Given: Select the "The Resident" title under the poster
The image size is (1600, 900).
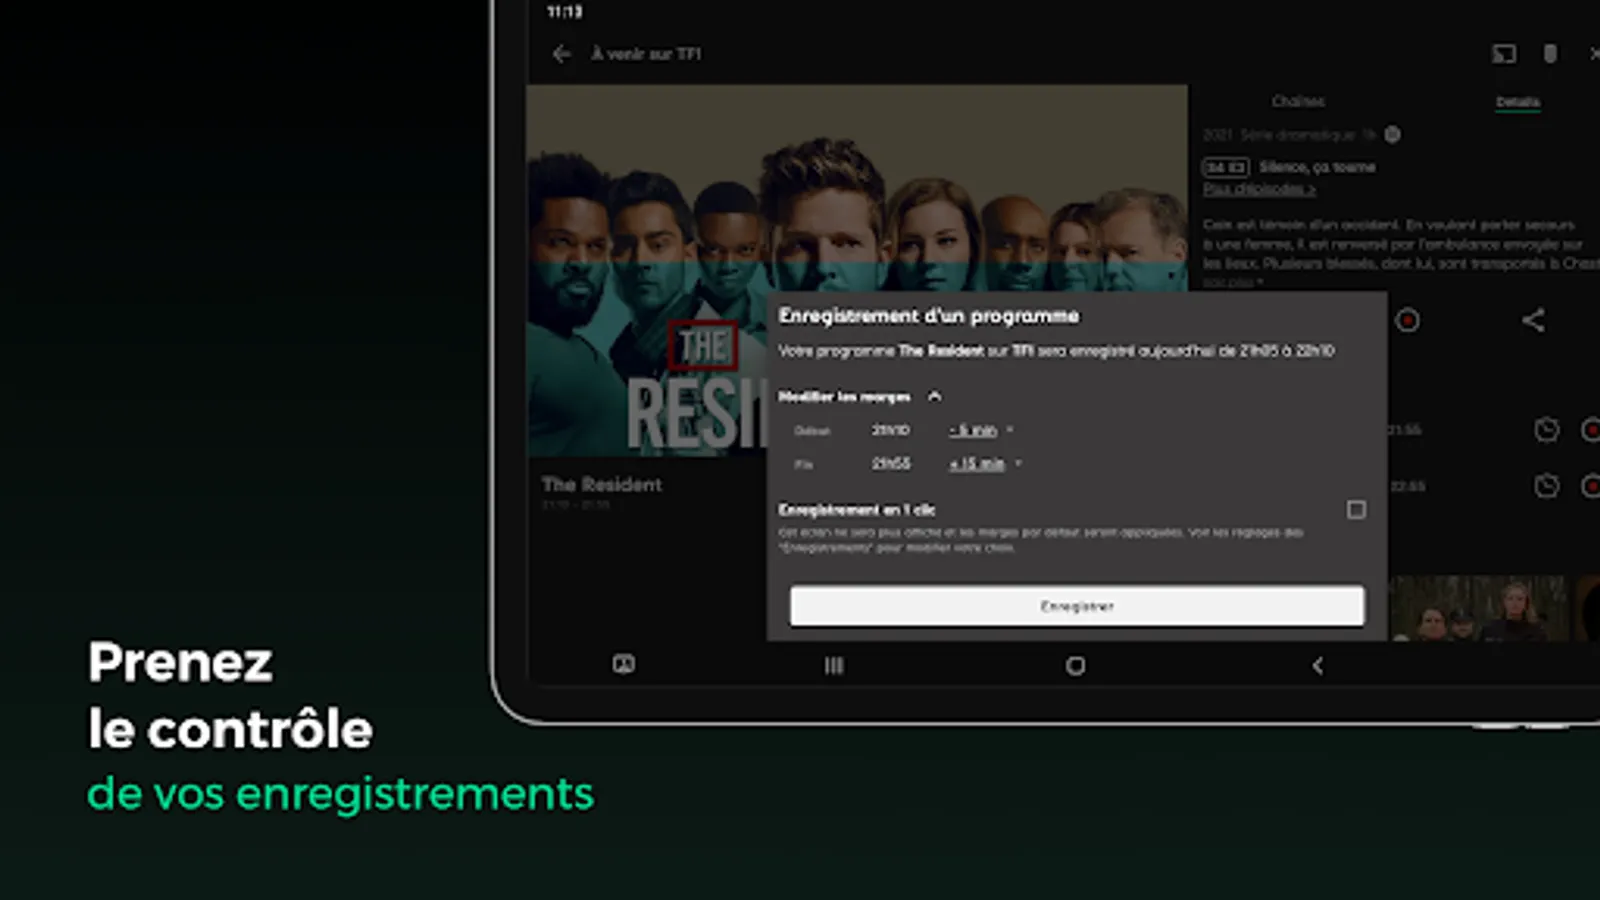Looking at the screenshot, I should click(602, 484).
